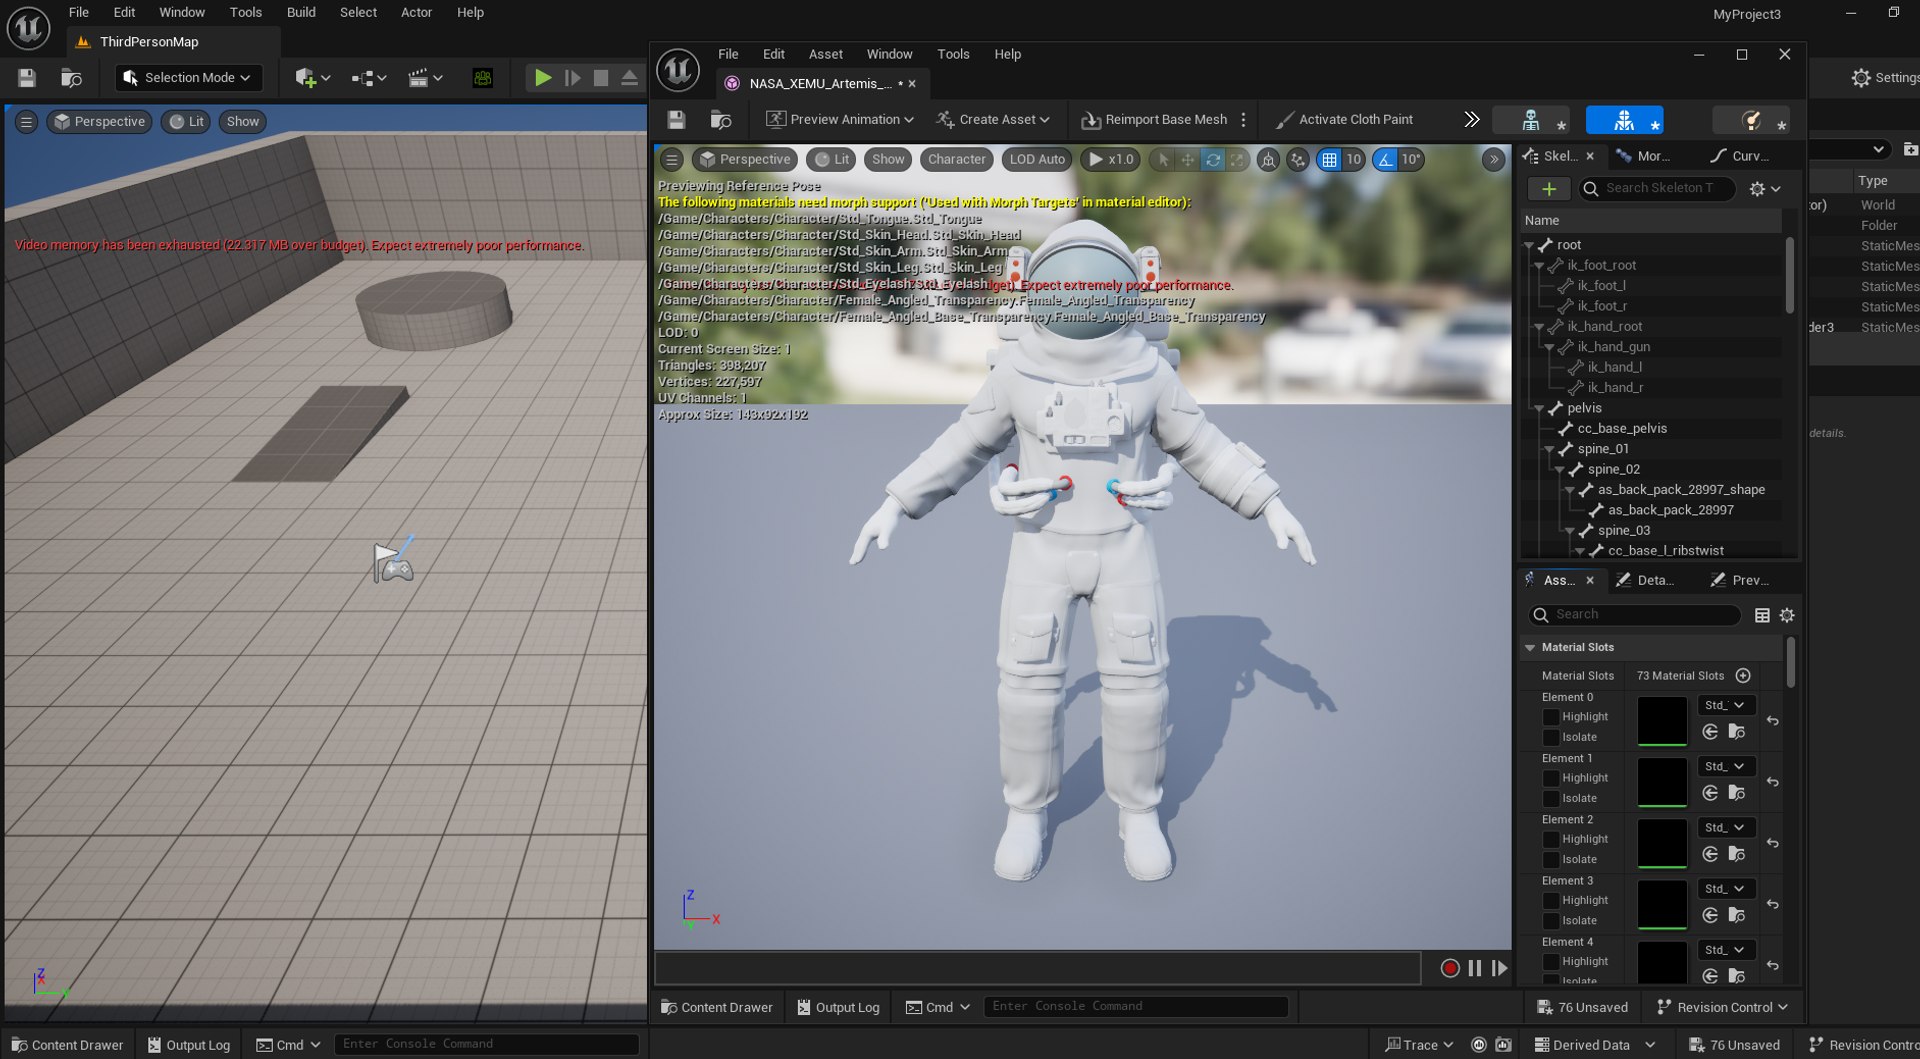
Task: Select the highlighted Skeletal Mesh mode button
Action: 1624,120
